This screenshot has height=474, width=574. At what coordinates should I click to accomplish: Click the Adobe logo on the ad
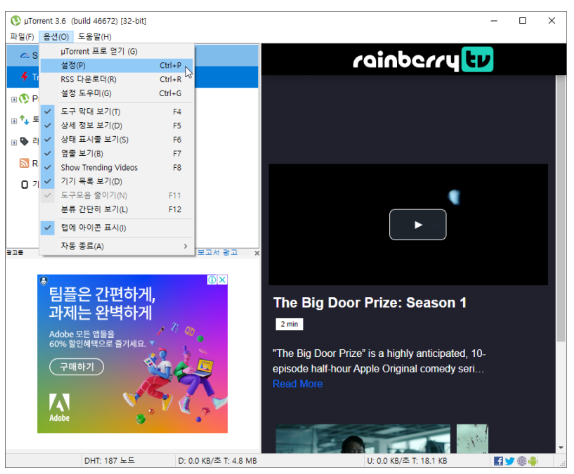(59, 407)
